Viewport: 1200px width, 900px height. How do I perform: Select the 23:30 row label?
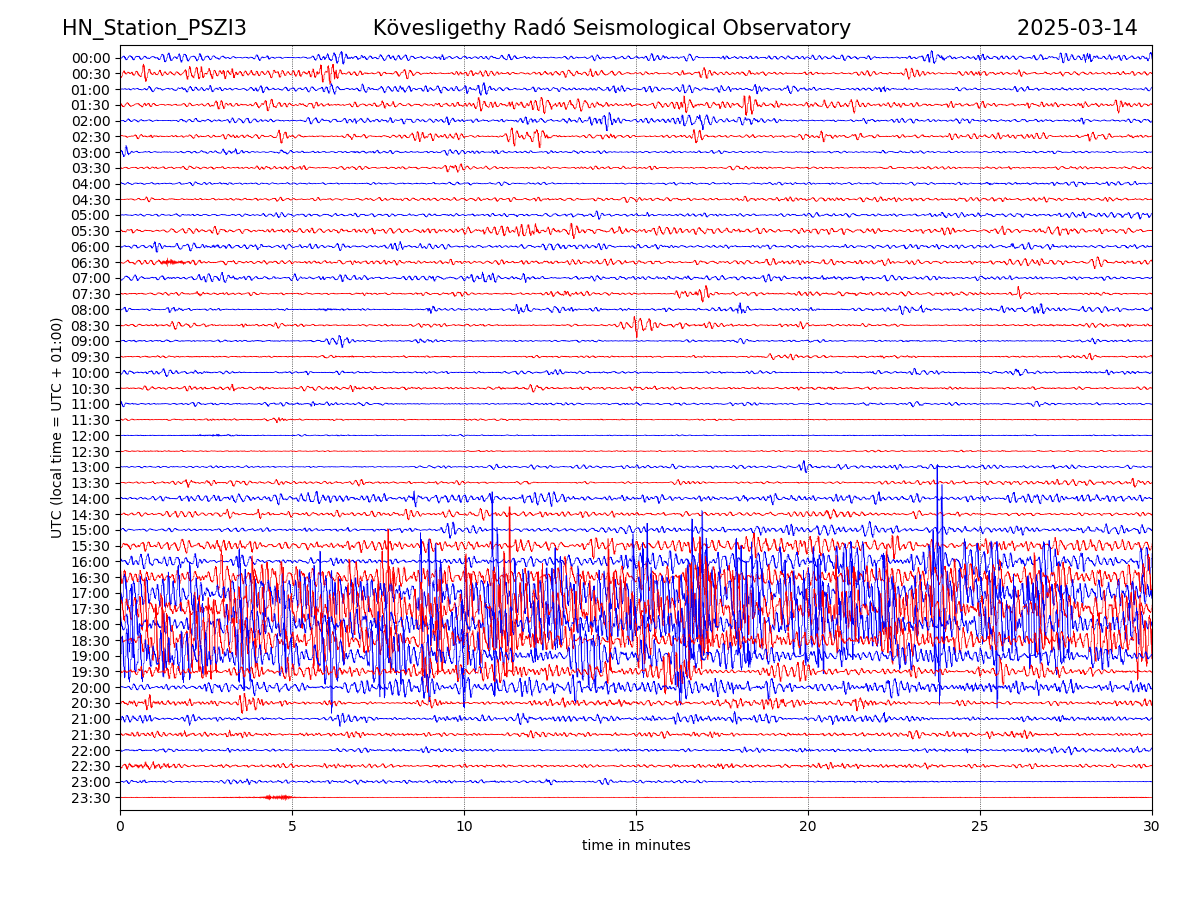tap(90, 798)
